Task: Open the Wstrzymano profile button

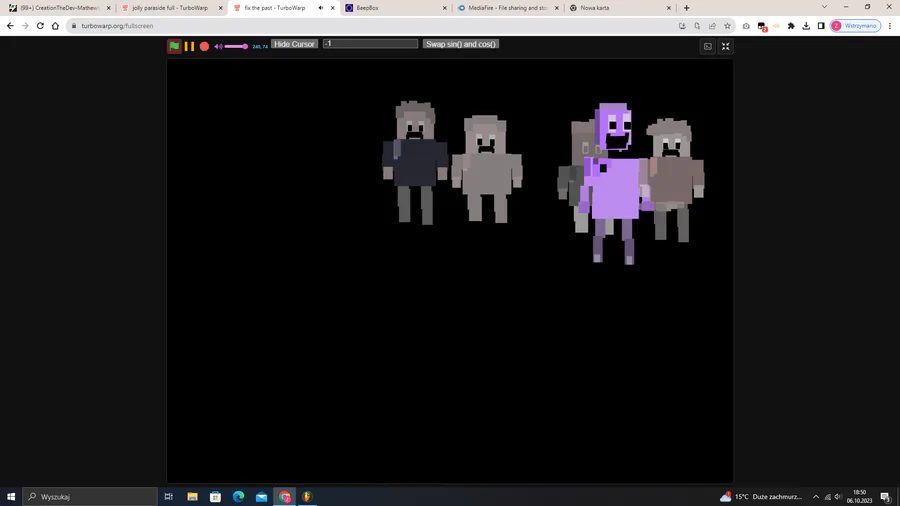Action: coord(855,26)
